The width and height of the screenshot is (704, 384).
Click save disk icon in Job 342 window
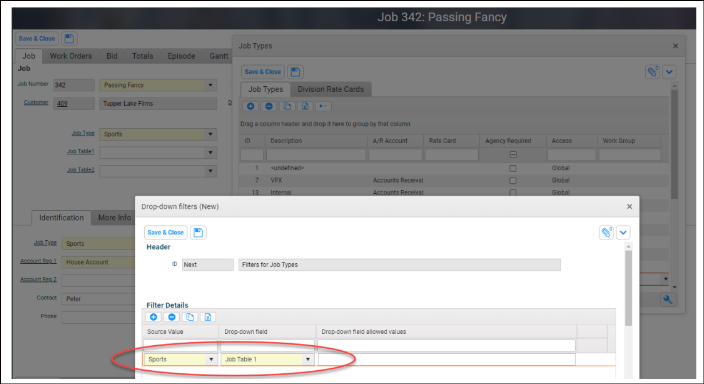click(69, 39)
